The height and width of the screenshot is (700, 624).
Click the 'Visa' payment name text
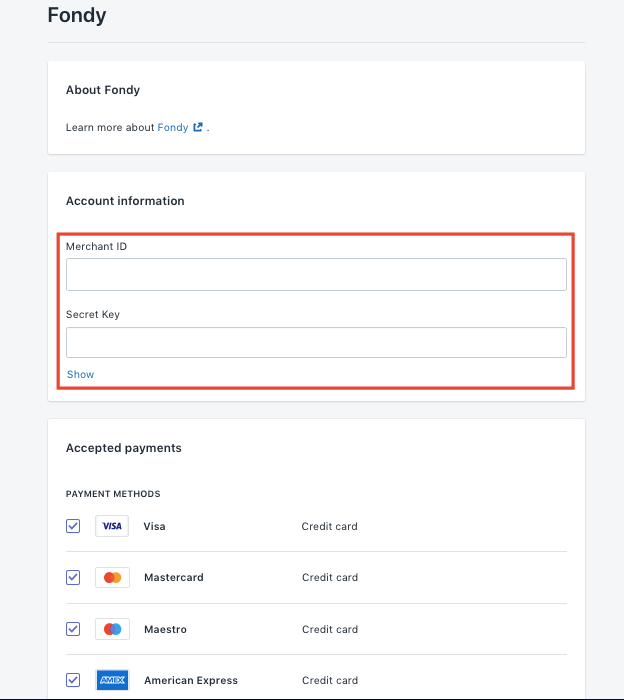[154, 526]
